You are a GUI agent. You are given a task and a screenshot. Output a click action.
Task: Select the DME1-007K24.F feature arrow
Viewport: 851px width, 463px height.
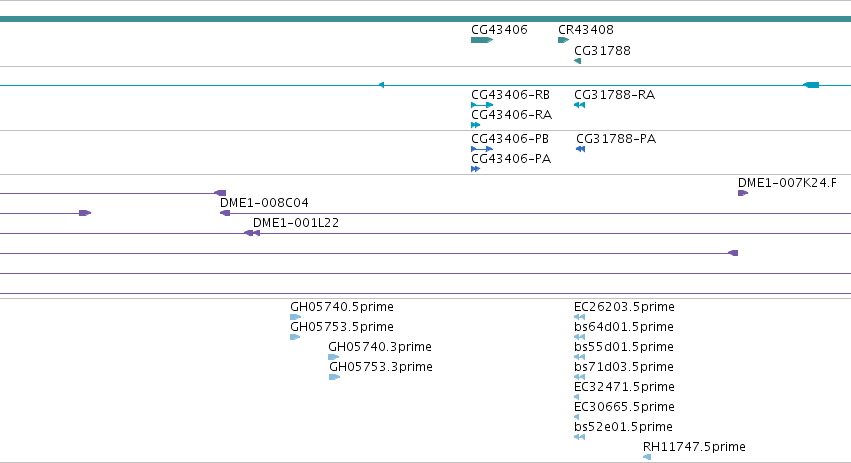point(743,193)
